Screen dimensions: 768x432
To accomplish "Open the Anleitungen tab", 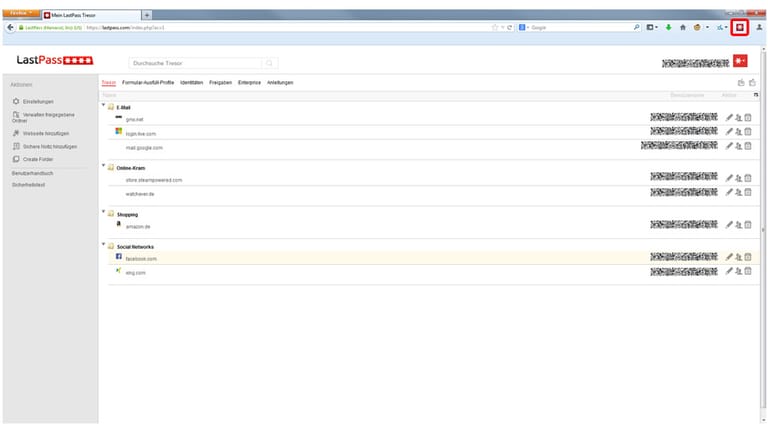I will coord(280,83).
